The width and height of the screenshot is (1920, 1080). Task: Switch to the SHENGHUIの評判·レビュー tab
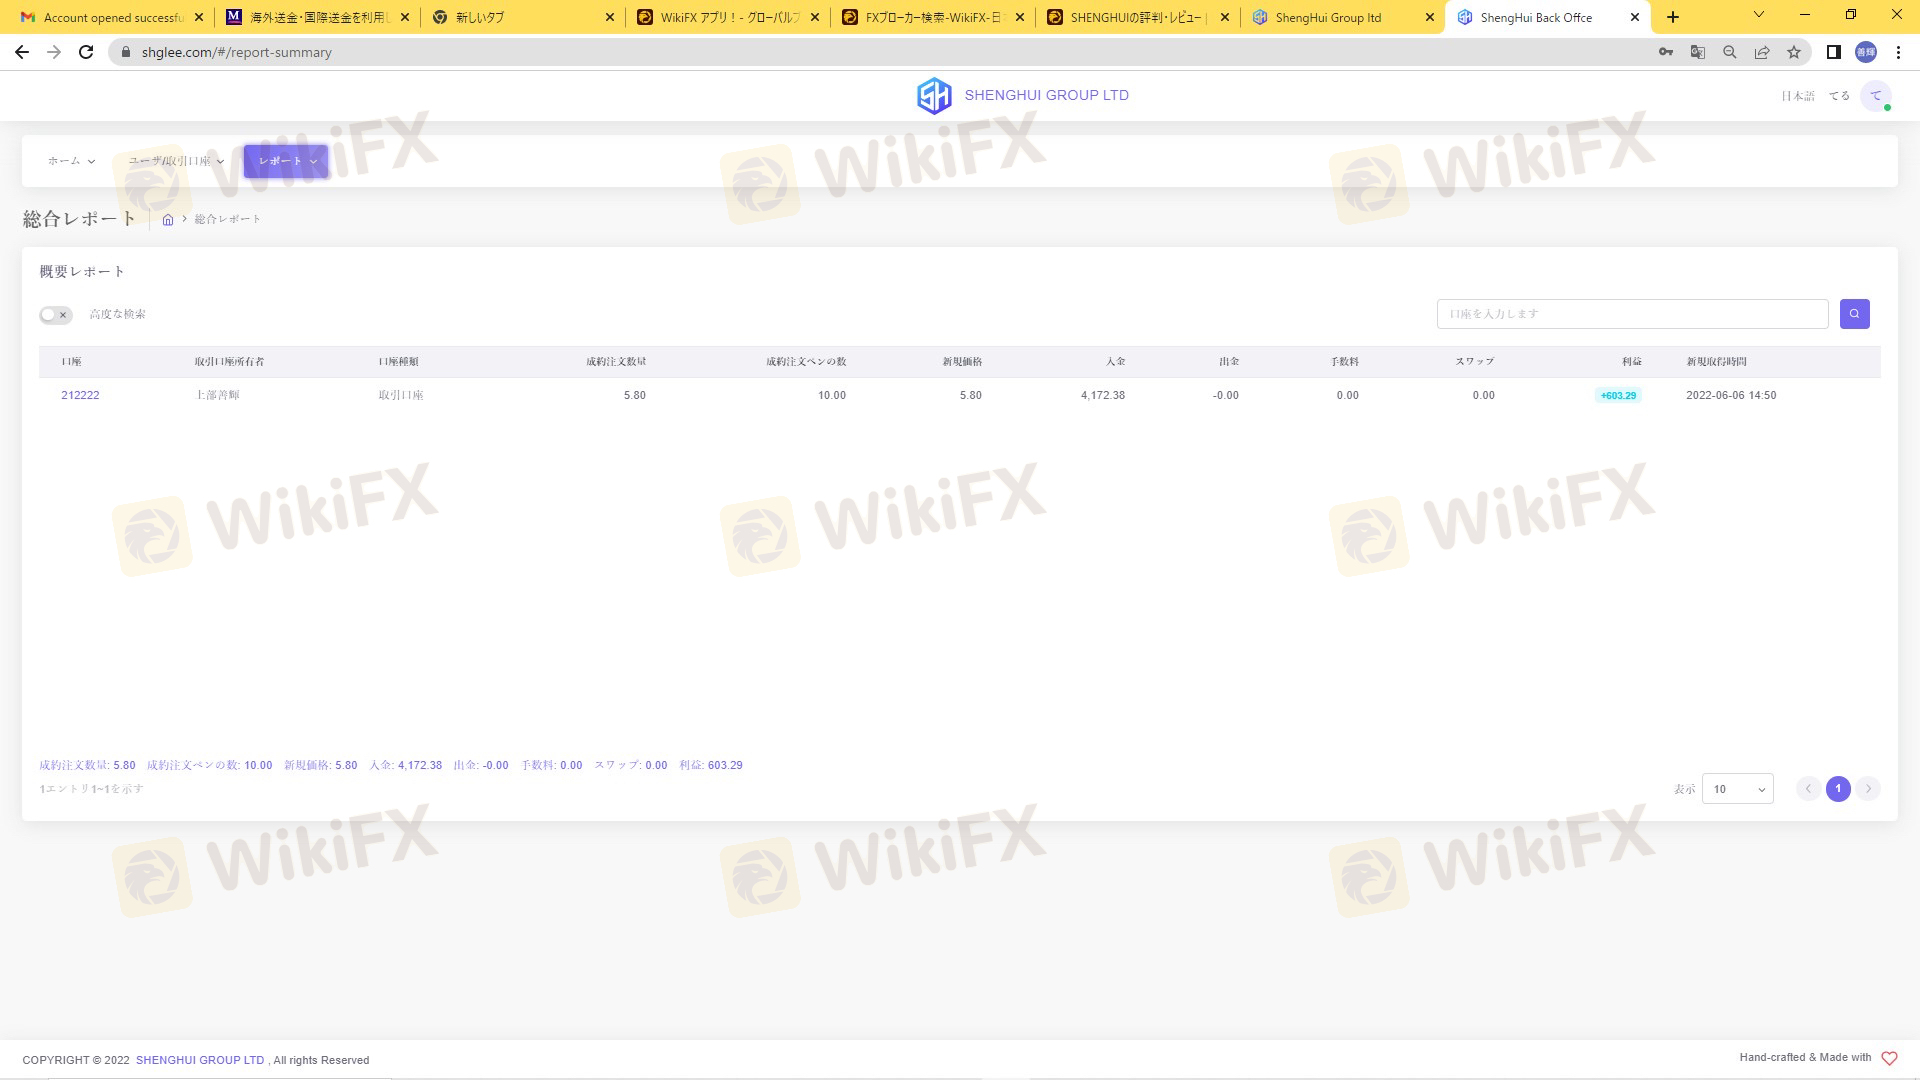coord(1138,18)
